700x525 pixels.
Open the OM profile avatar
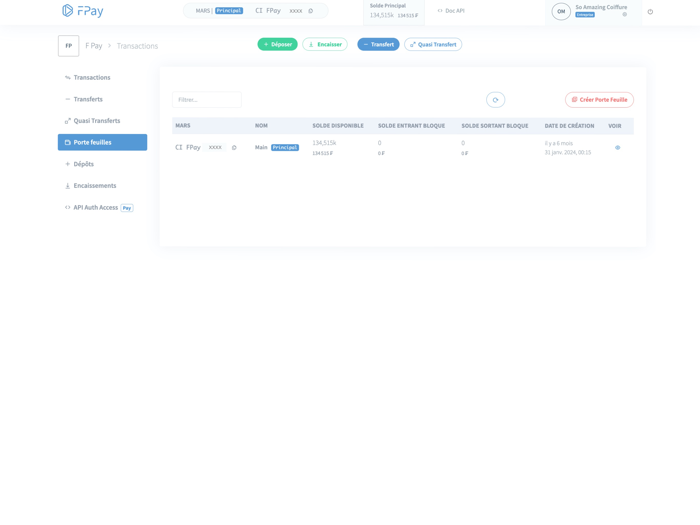(x=561, y=12)
